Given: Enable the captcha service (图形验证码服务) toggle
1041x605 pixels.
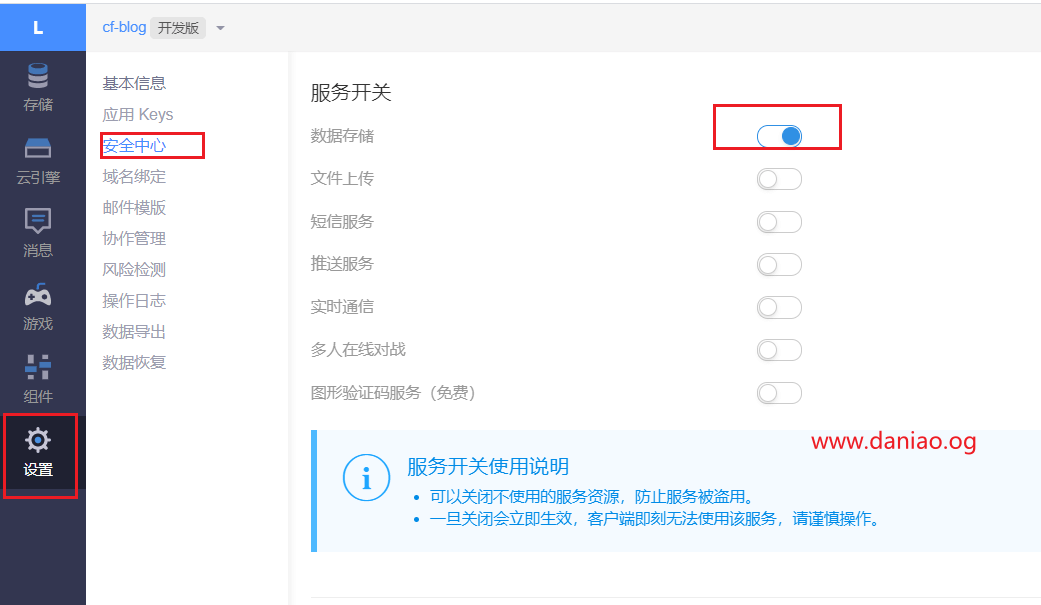Looking at the screenshot, I should (x=779, y=393).
